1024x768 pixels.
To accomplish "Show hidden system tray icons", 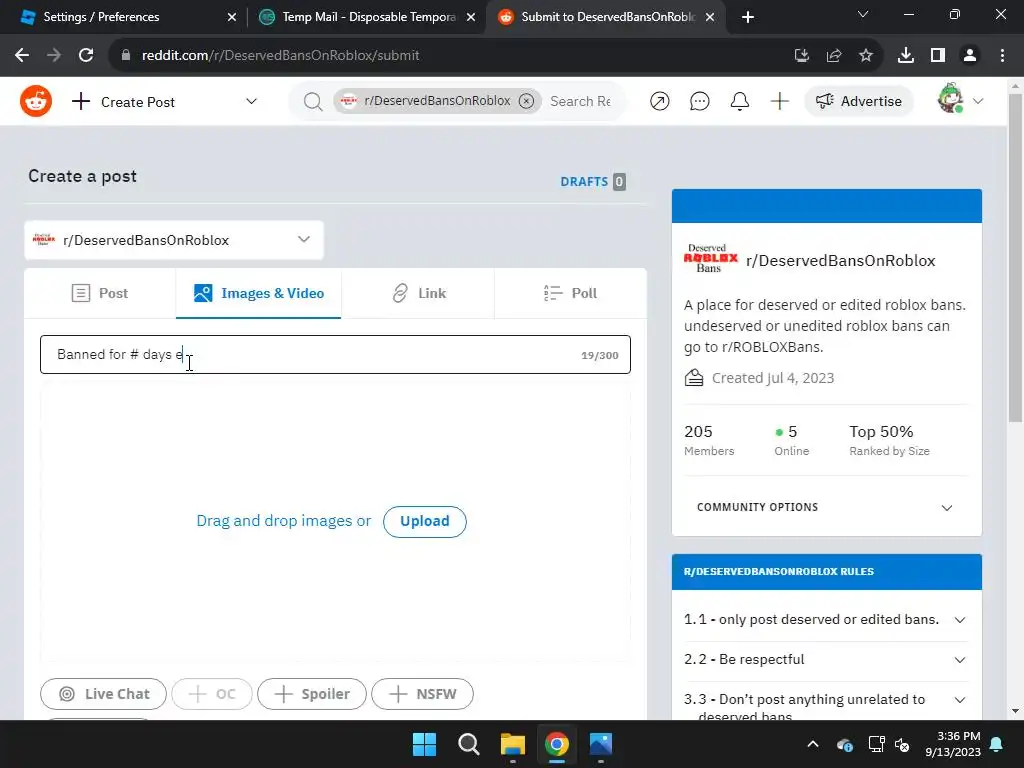I will (813, 744).
